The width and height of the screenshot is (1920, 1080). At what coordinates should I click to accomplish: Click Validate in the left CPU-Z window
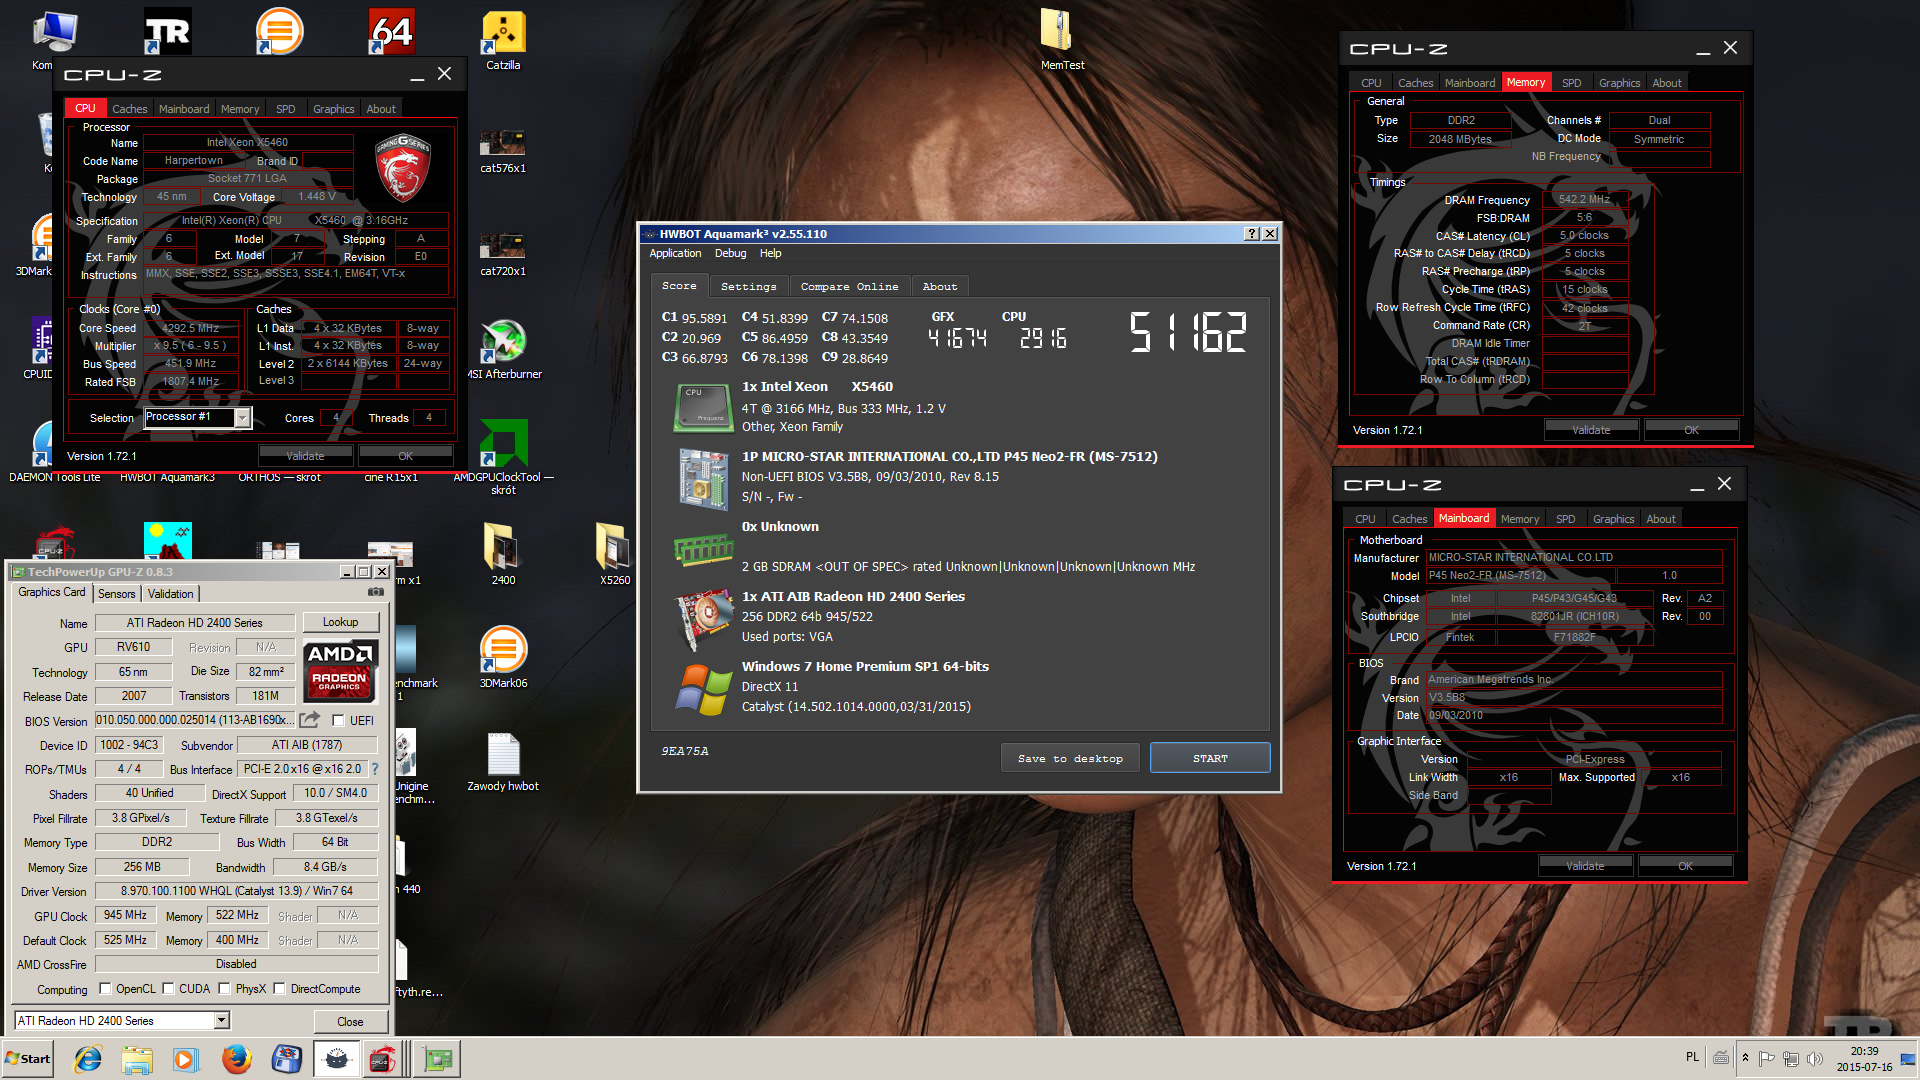tap(306, 456)
